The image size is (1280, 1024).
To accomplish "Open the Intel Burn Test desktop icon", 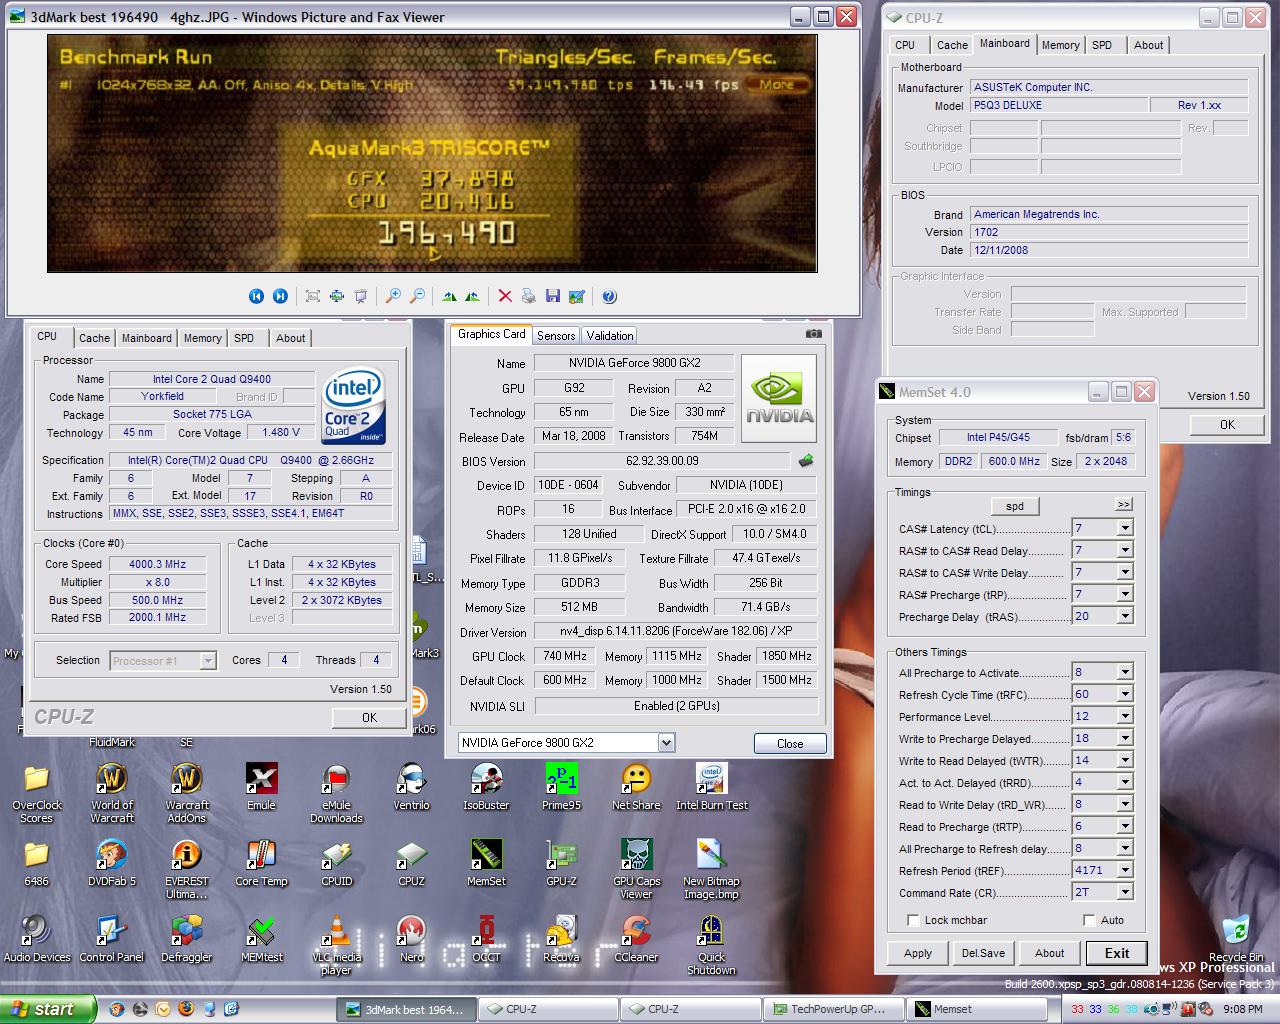I will pyautogui.click(x=712, y=786).
